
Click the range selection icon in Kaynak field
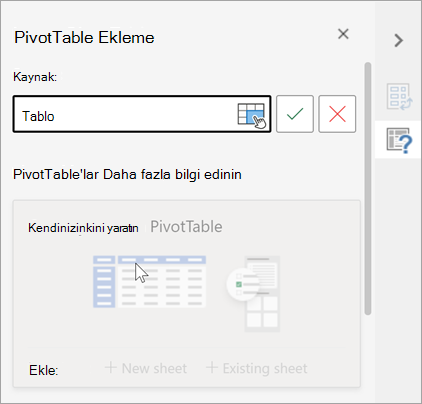click(x=252, y=115)
